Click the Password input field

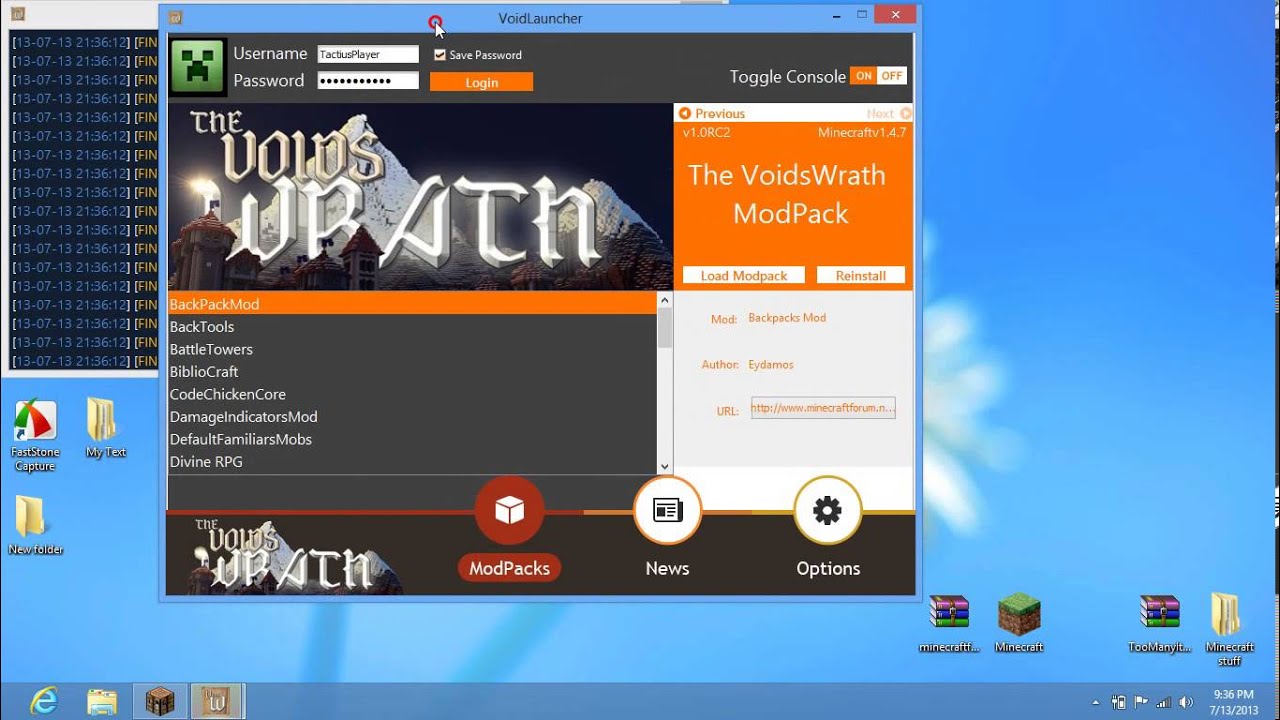tap(368, 81)
